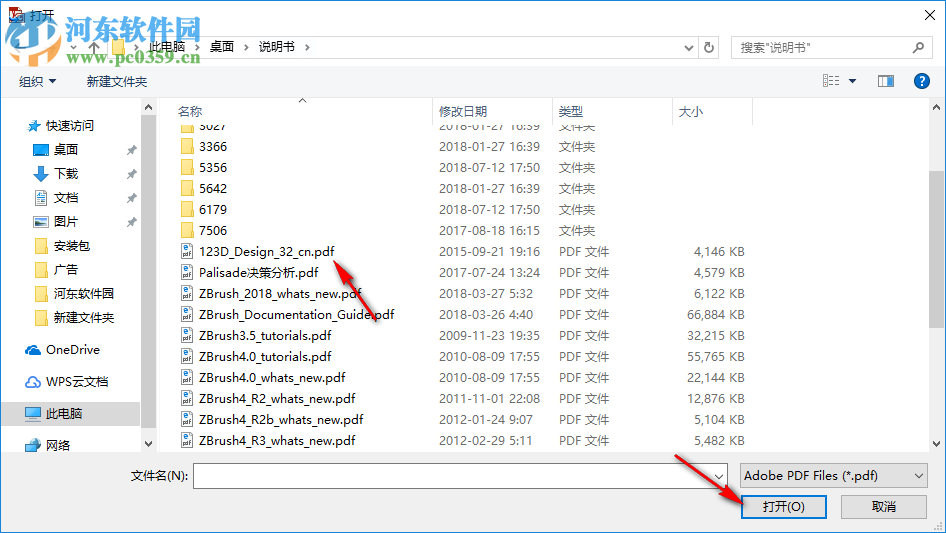The width and height of the screenshot is (946, 533).
Task: Click sidebar scrollbar down arrow
Action: pyautogui.click(x=148, y=444)
